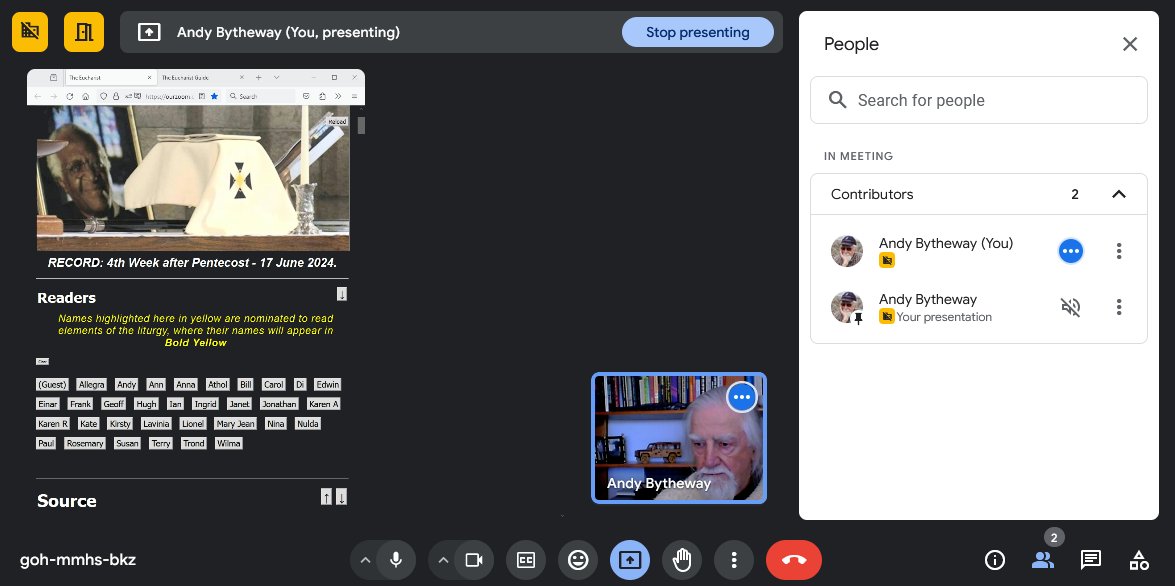The height and width of the screenshot is (586, 1175).
Task: Toggle the microphone mute button
Action: click(x=396, y=560)
